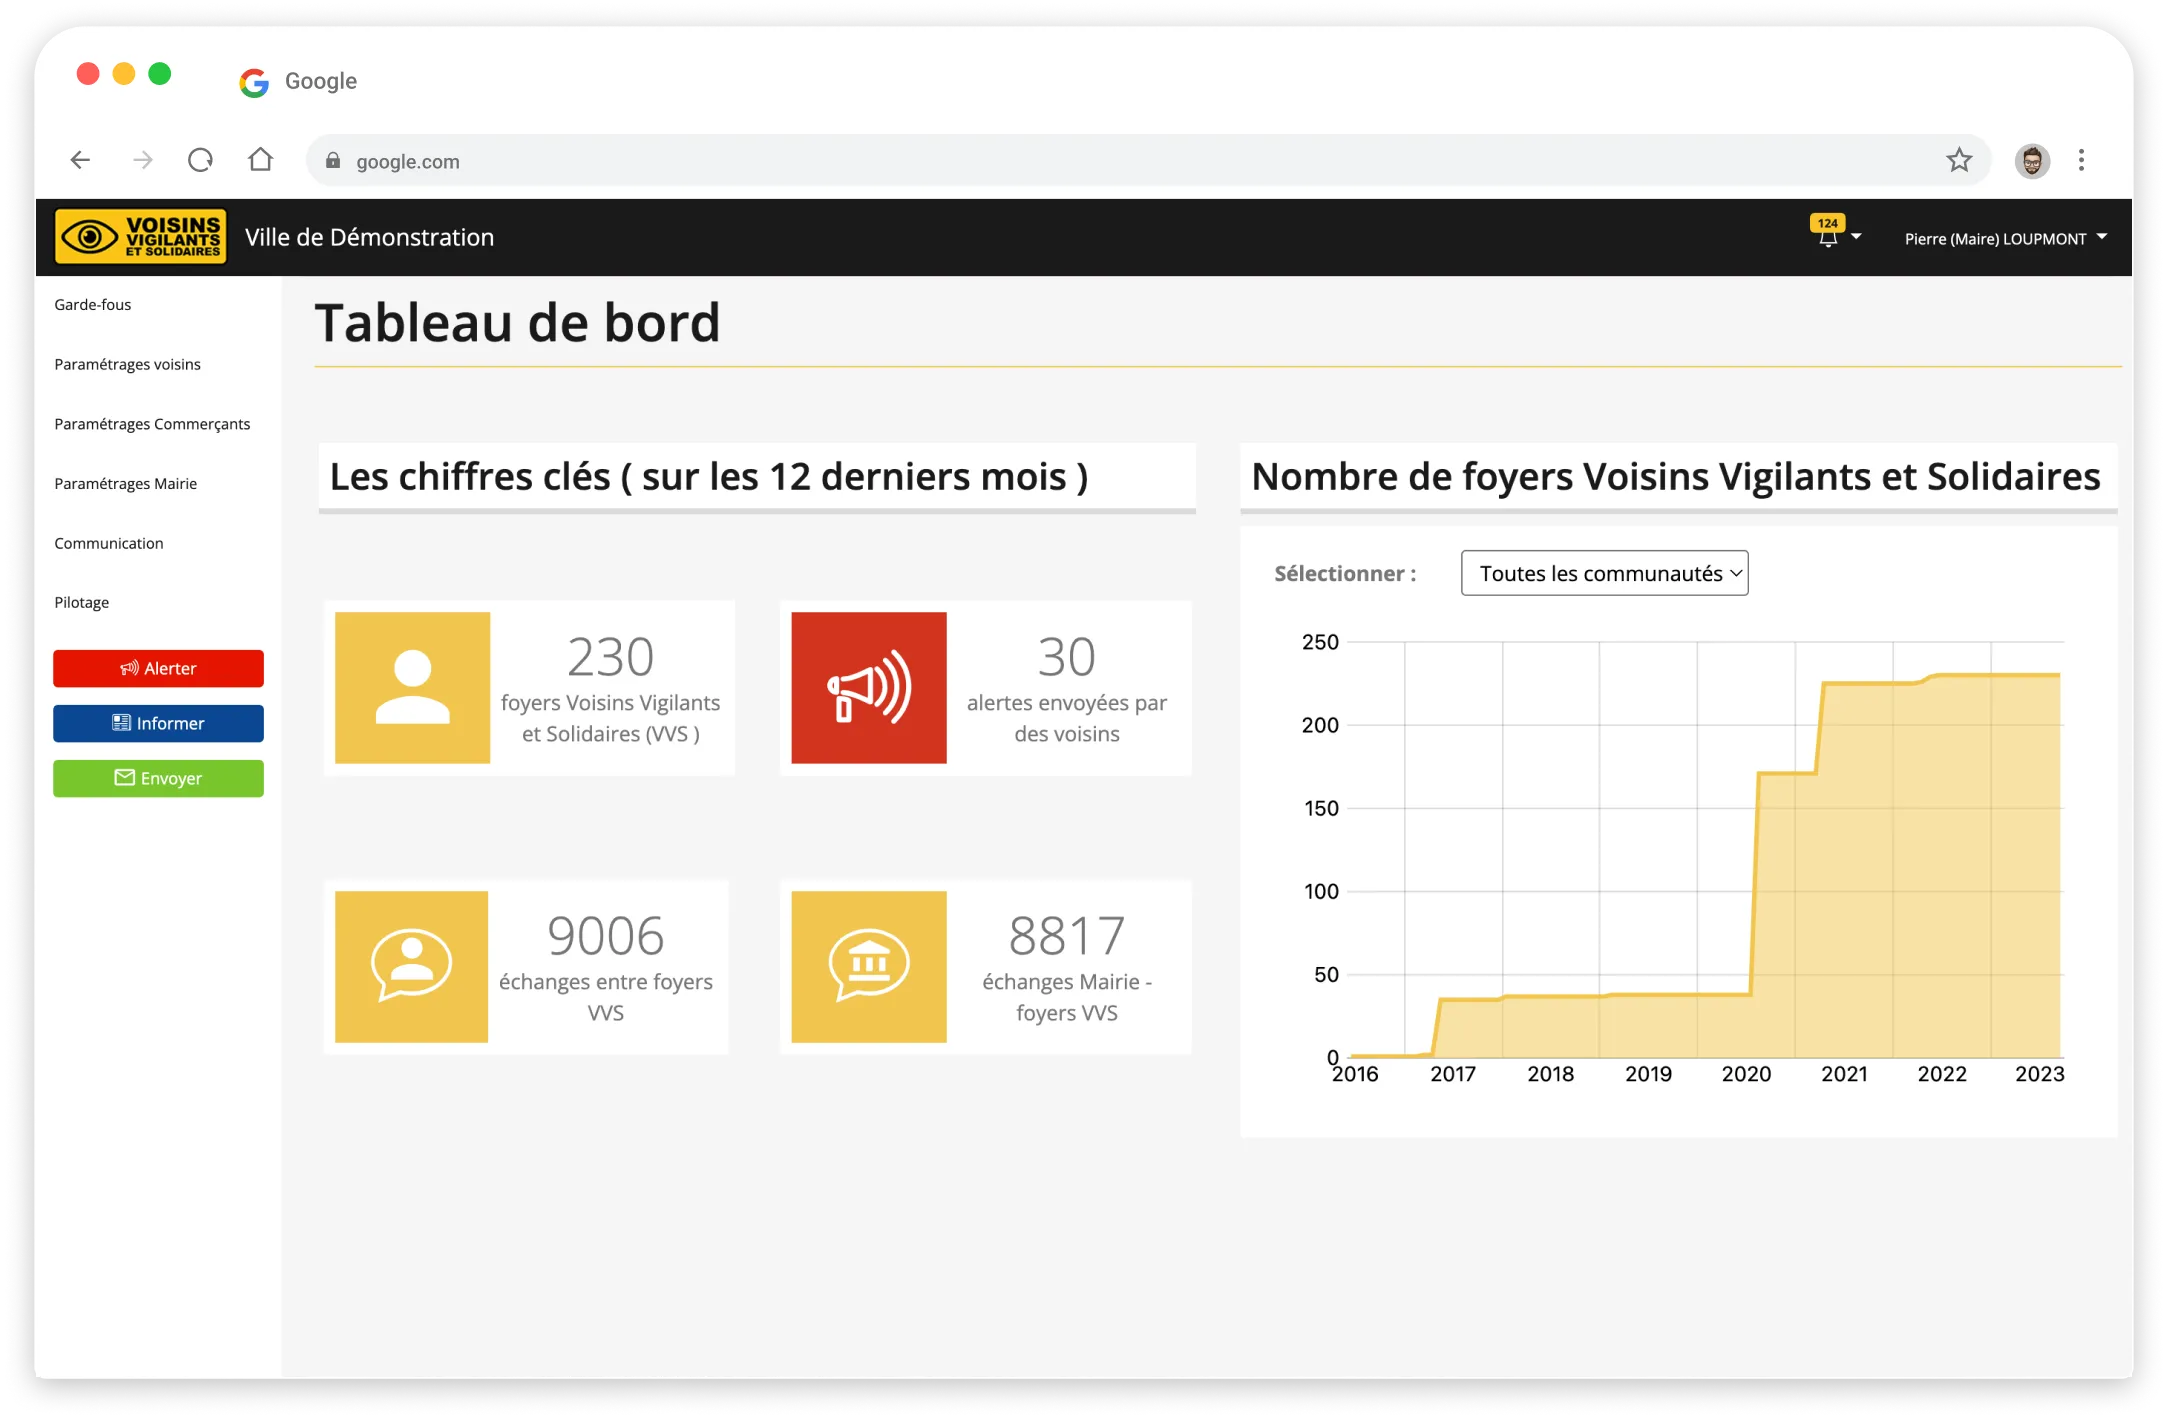Open Garde-fous in the sidebar

point(93,305)
